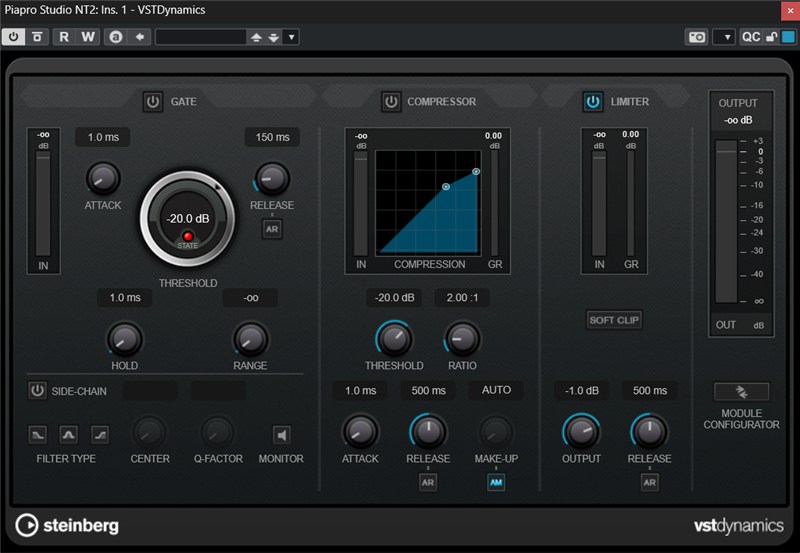Click gate release value 150 ms field
The width and height of the screenshot is (800, 553).
(x=272, y=137)
